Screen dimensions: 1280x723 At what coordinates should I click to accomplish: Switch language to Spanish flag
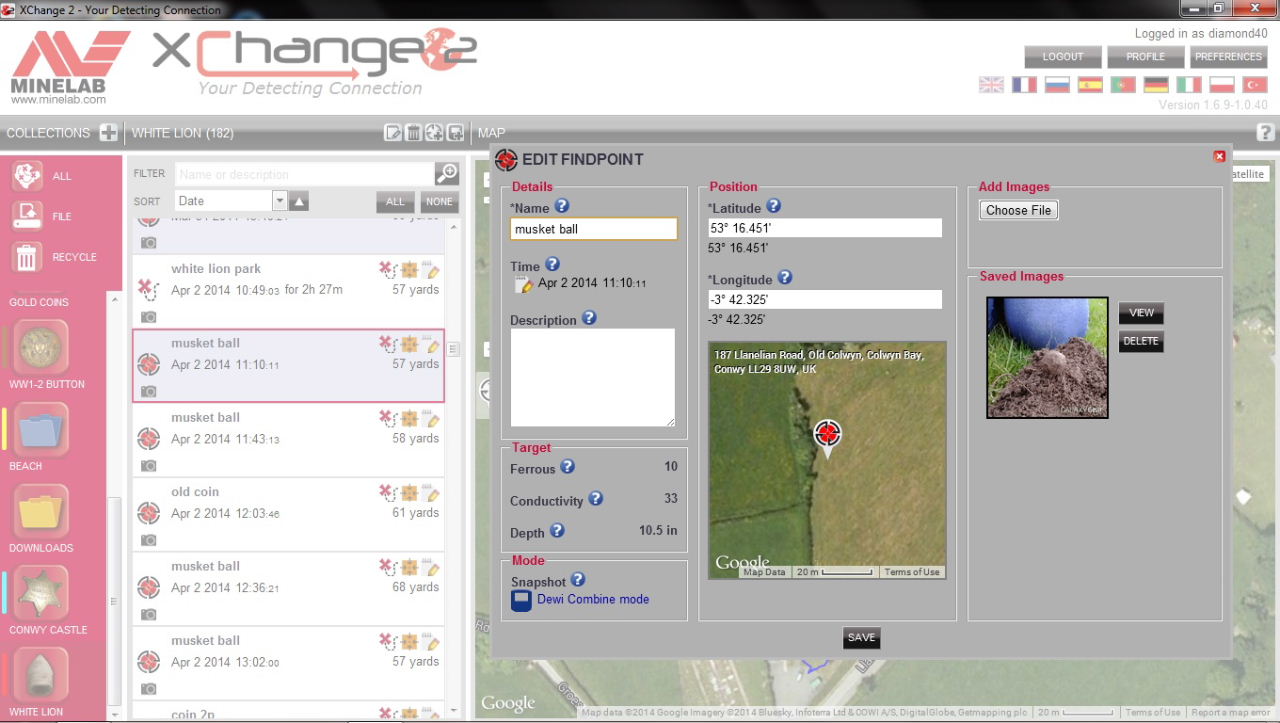[1090, 85]
